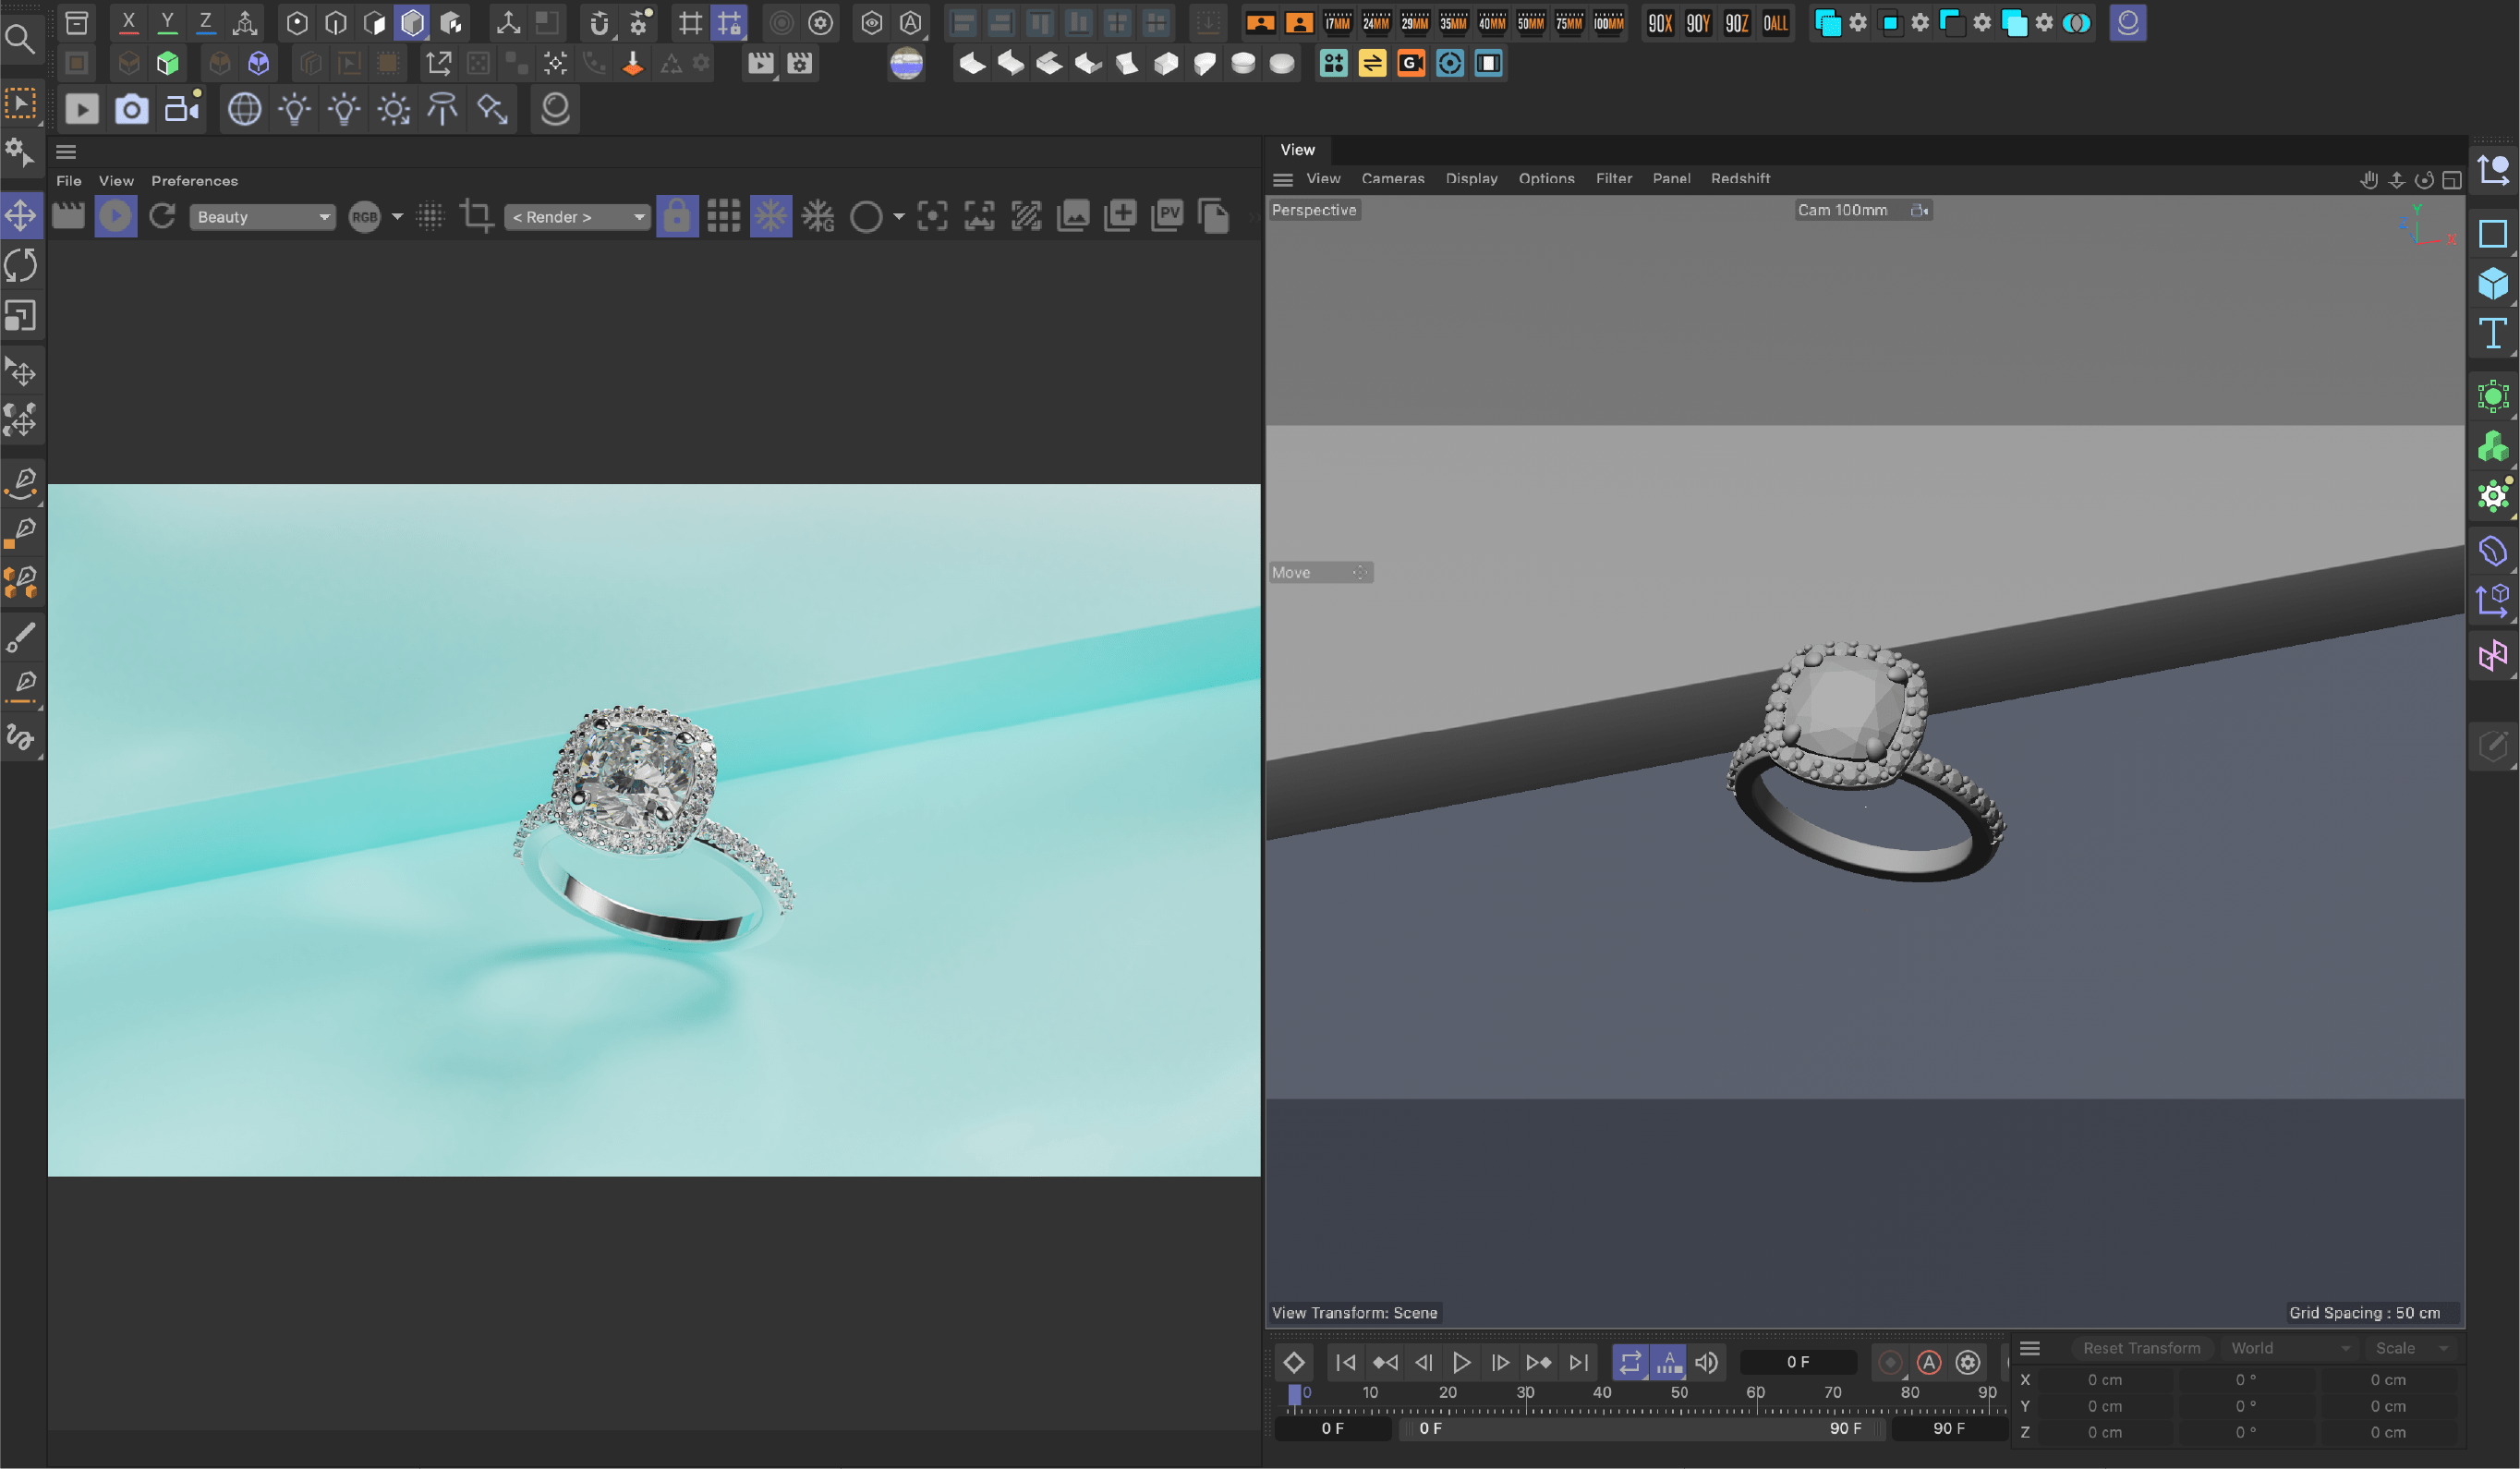This screenshot has height=1469, width=2520.
Task: Click the refresh render icon
Action: pyautogui.click(x=162, y=216)
